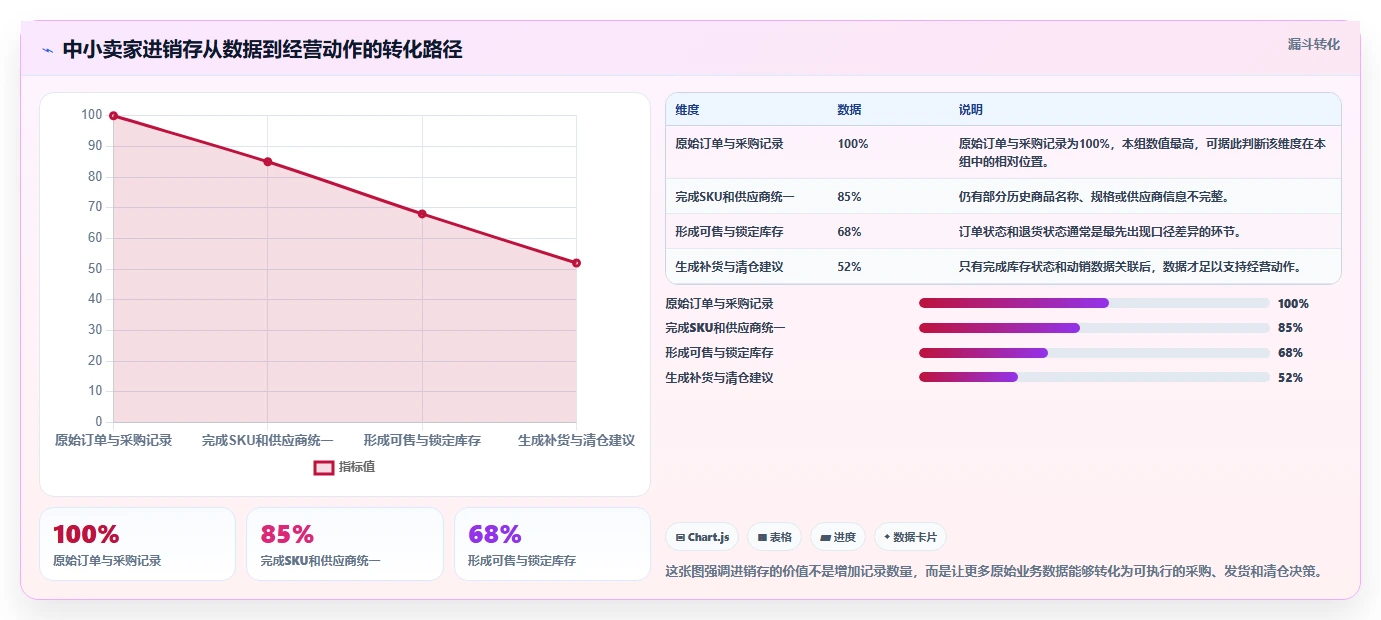This screenshot has width=1381, height=620.
Task: Click the Chart.js tag chip
Action: (x=702, y=537)
